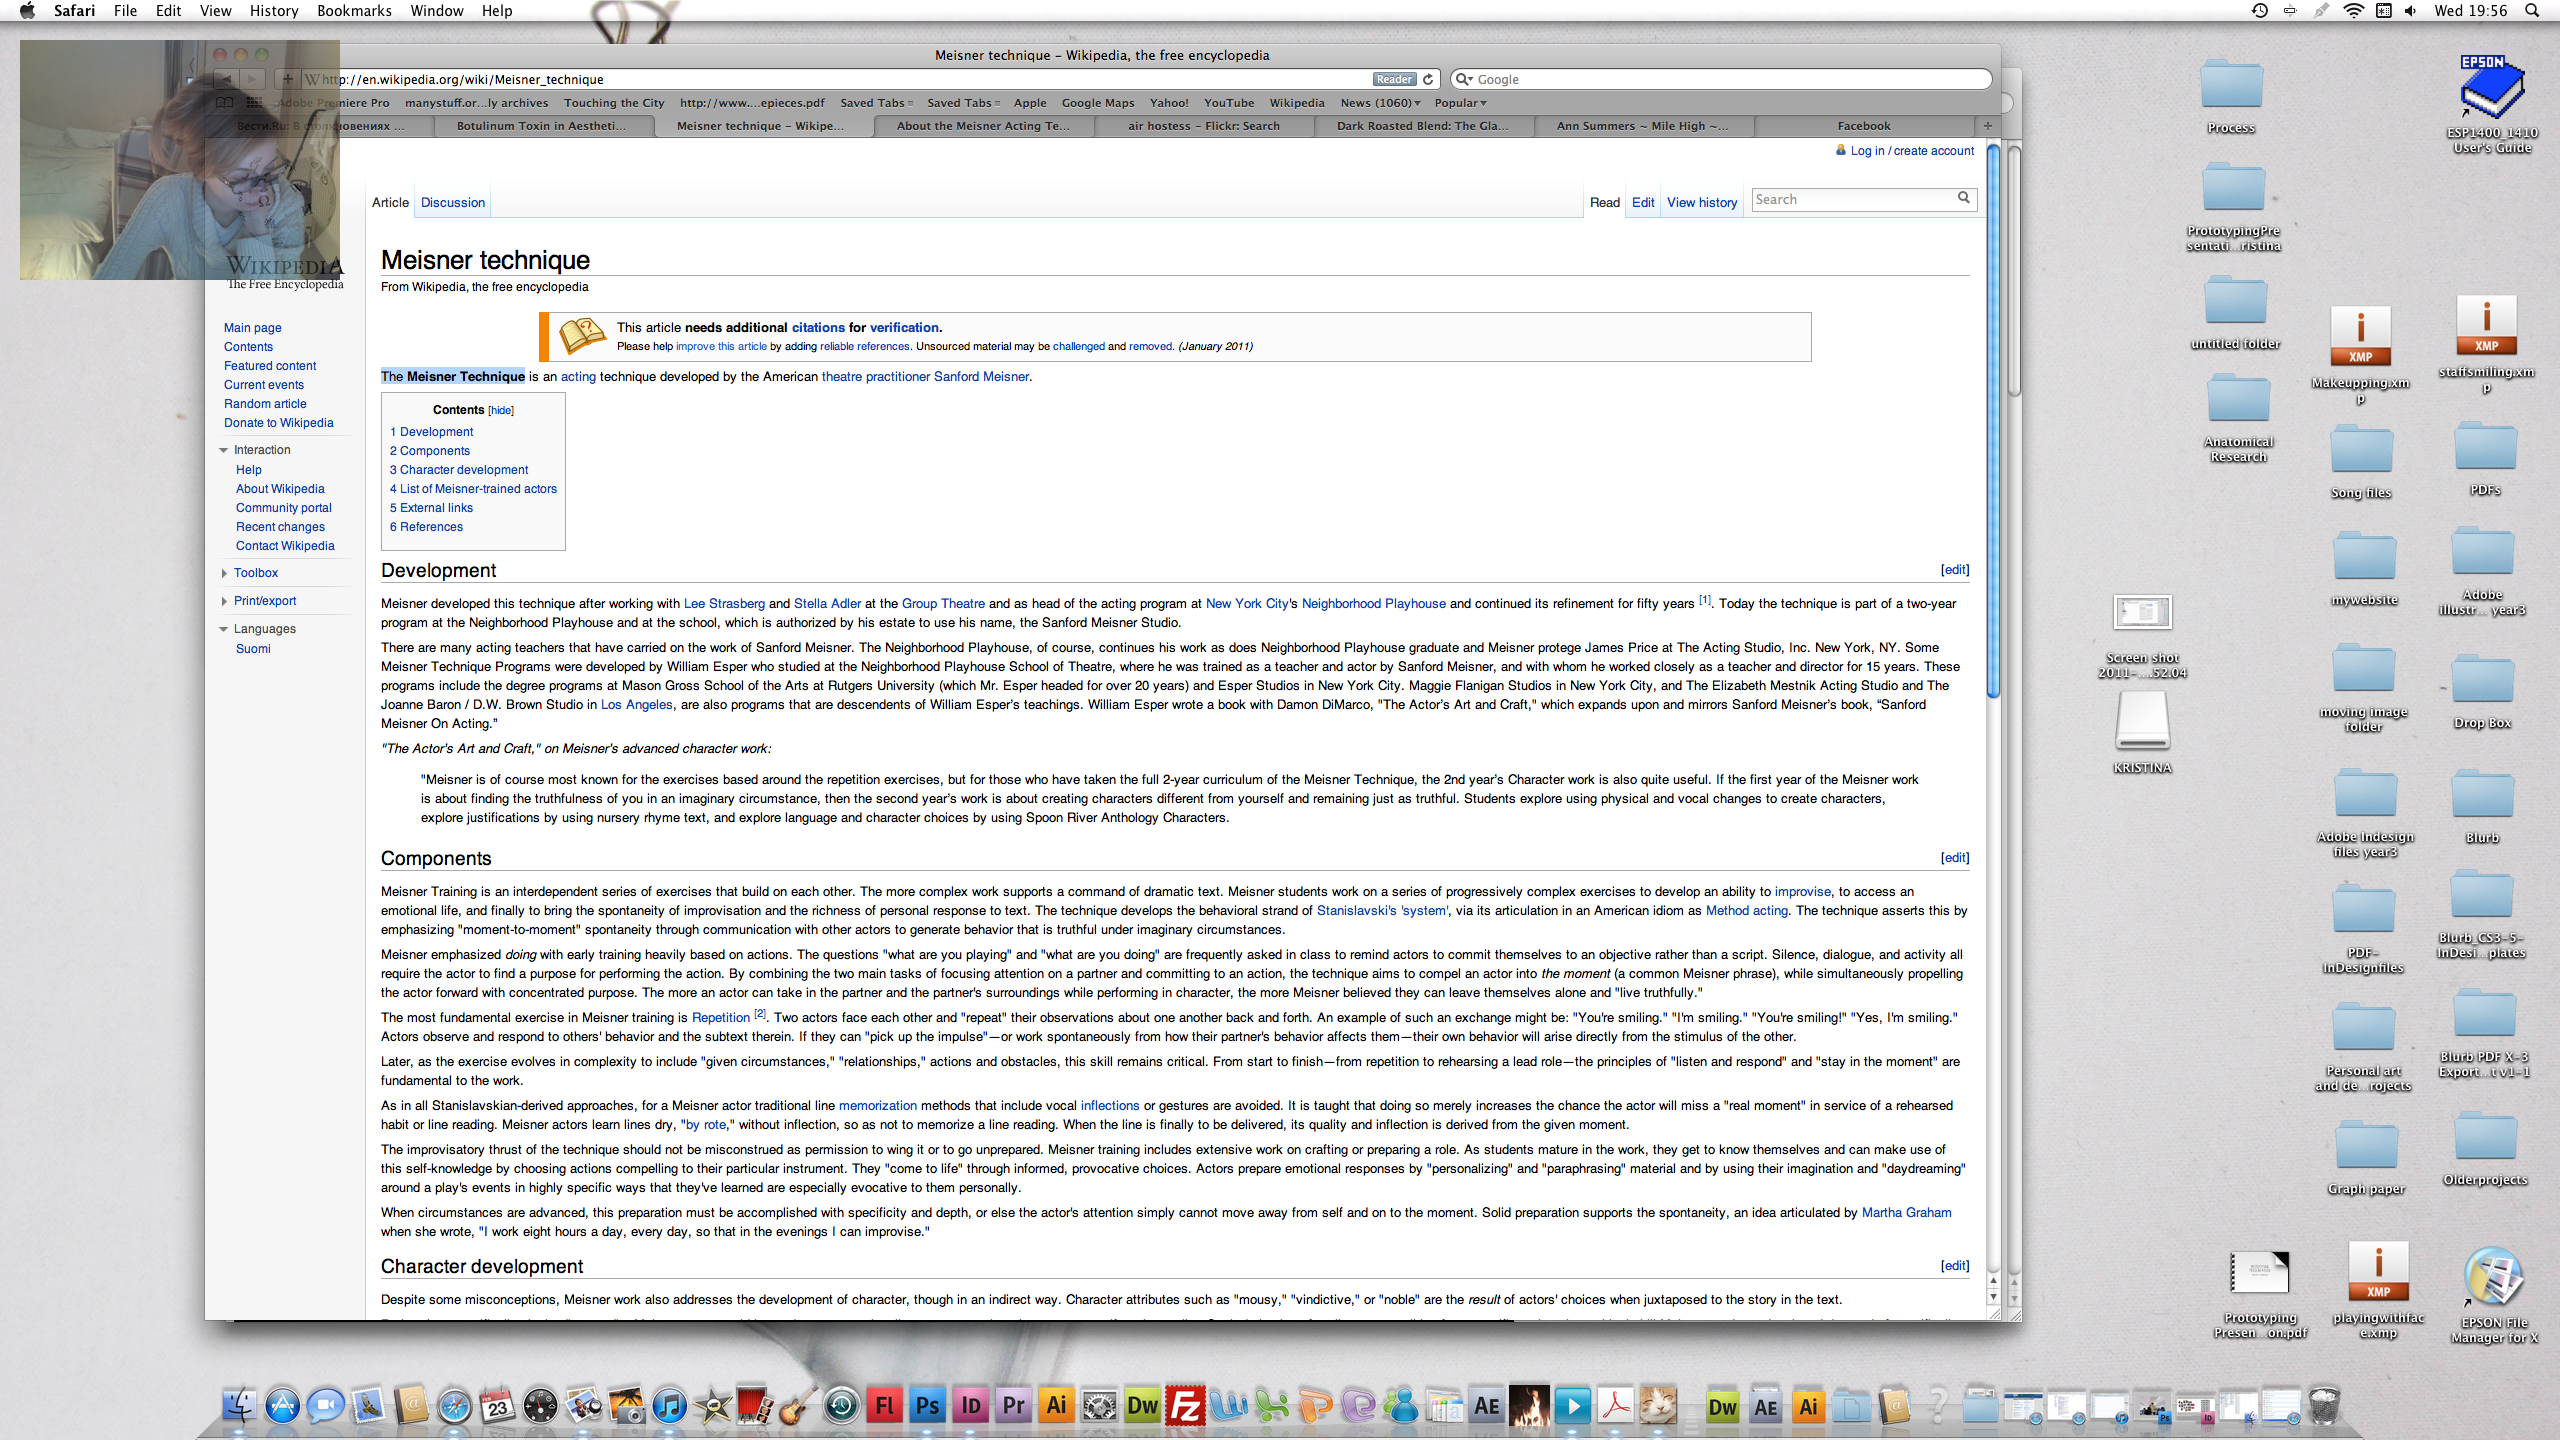Image resolution: width=2560 pixels, height=1440 pixels.
Task: Switch to About the Meisner Acting tab
Action: (982, 126)
